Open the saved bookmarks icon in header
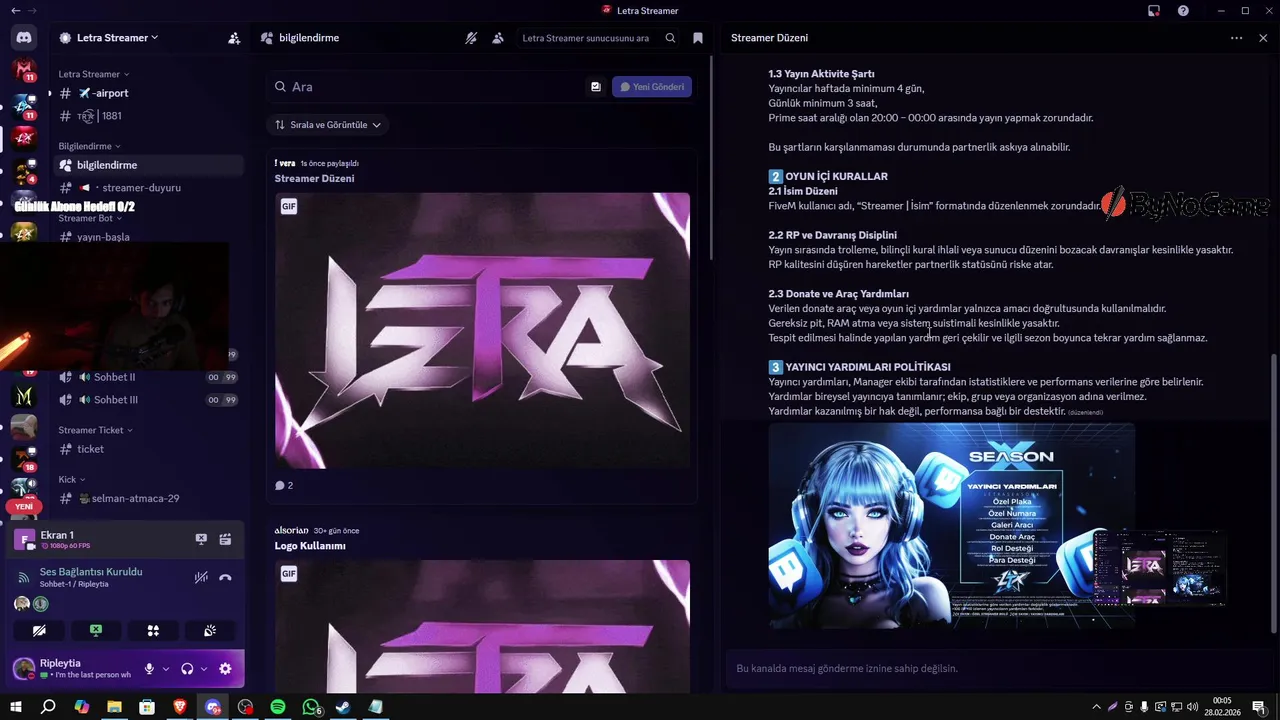 click(x=698, y=38)
